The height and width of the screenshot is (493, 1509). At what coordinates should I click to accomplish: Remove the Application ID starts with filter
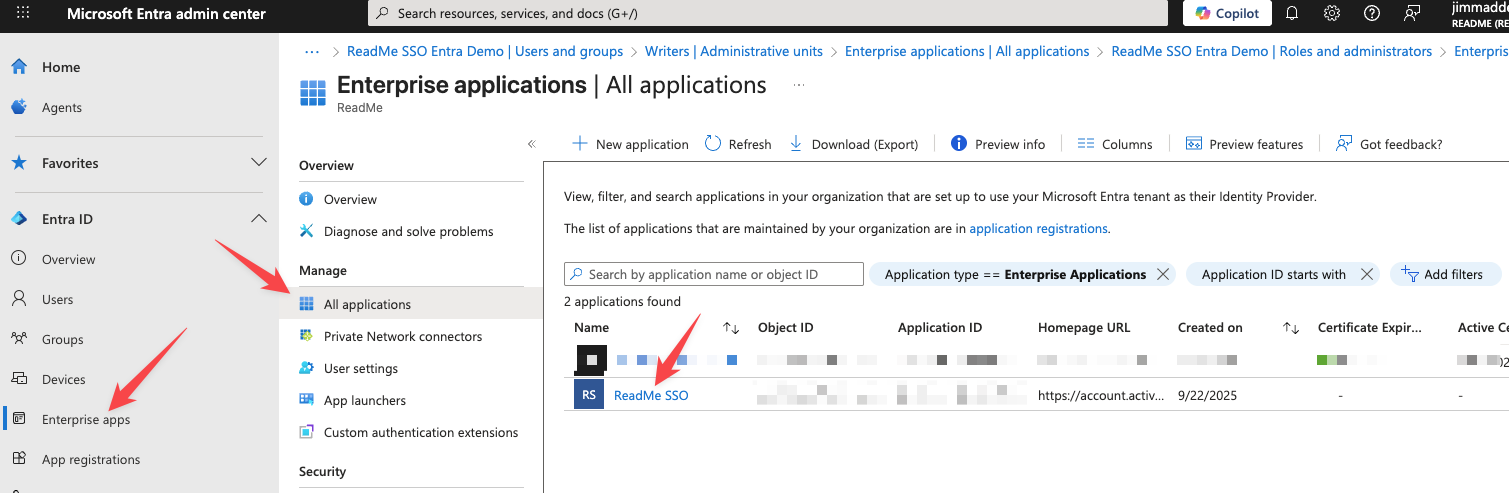click(1368, 274)
